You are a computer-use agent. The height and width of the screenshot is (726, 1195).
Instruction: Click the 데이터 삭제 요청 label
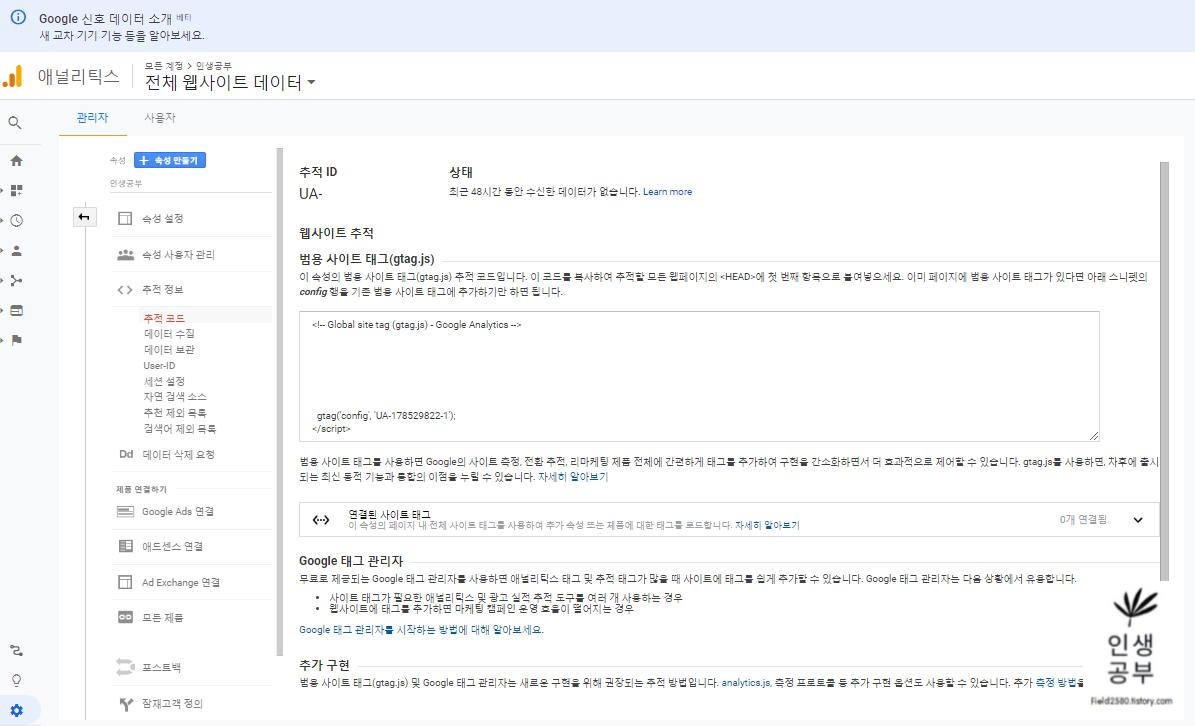click(x=178, y=455)
